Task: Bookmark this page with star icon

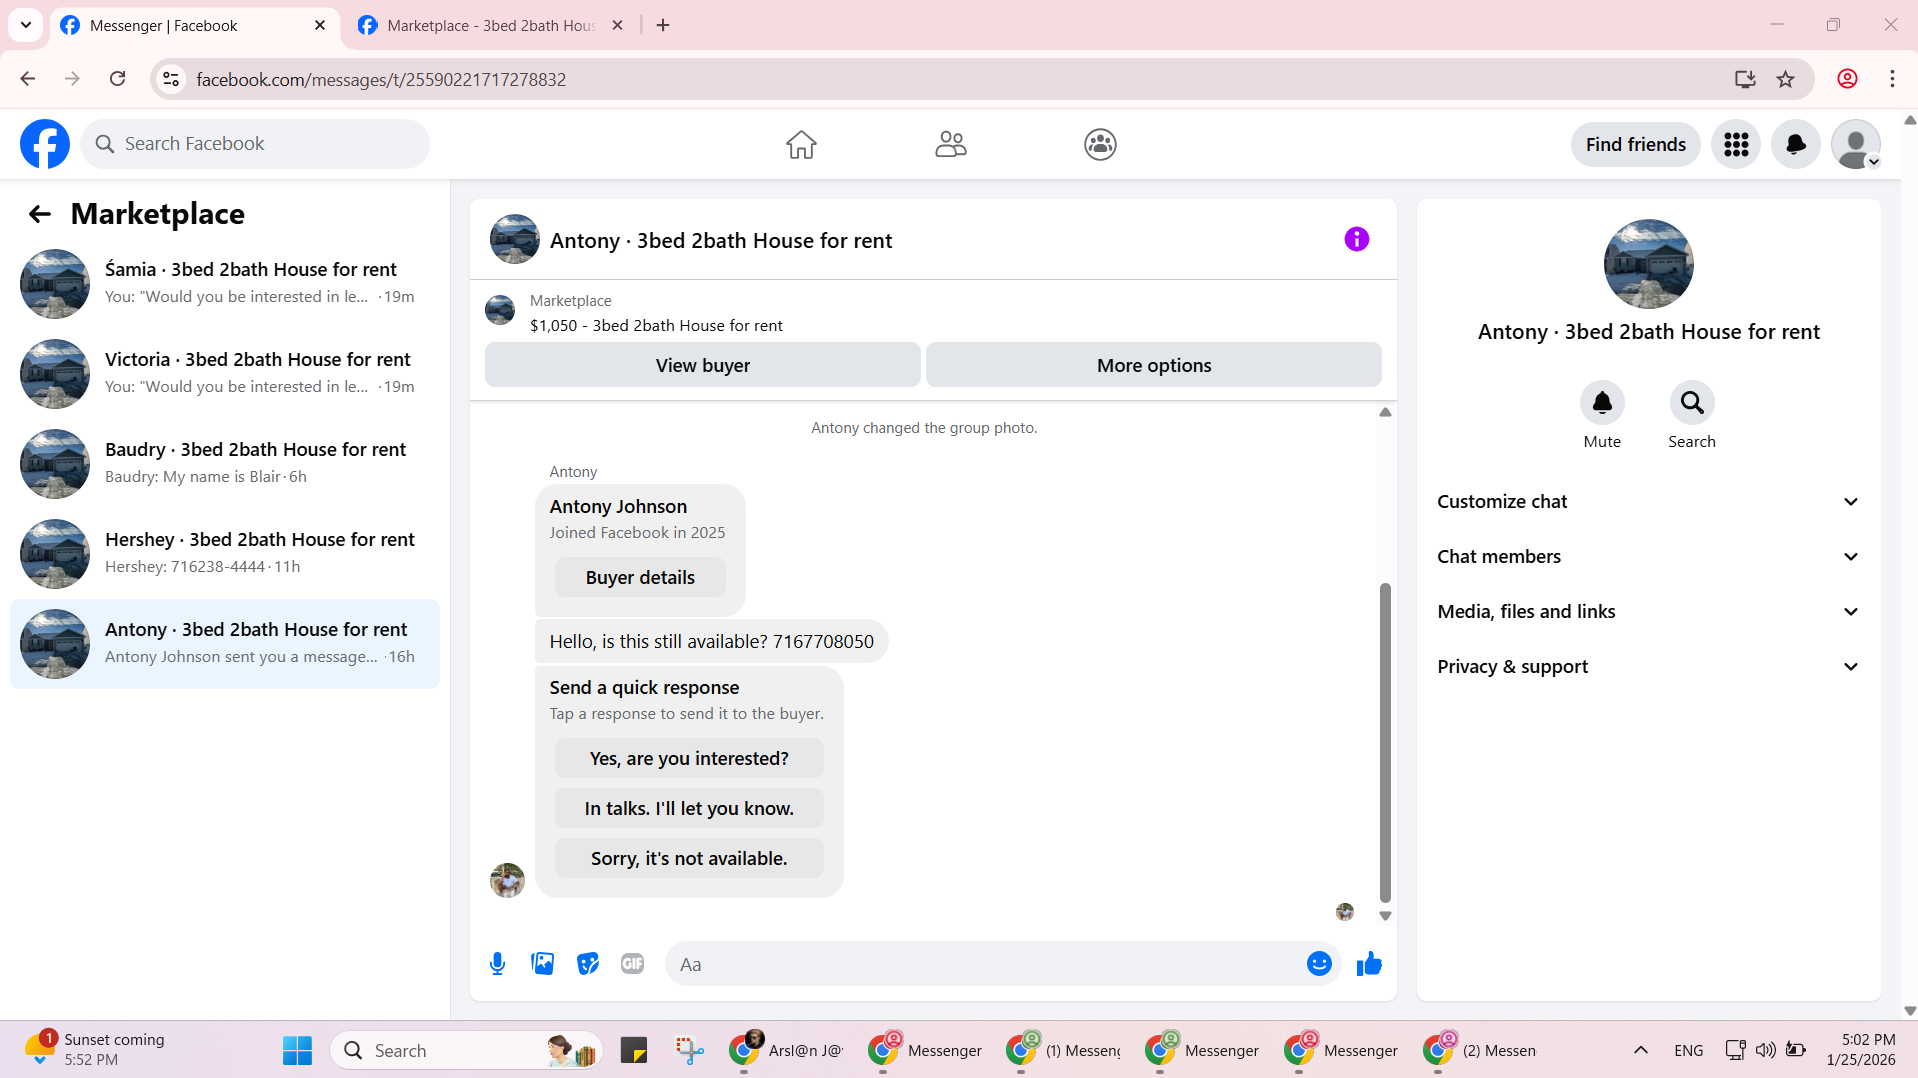Action: (x=1786, y=79)
